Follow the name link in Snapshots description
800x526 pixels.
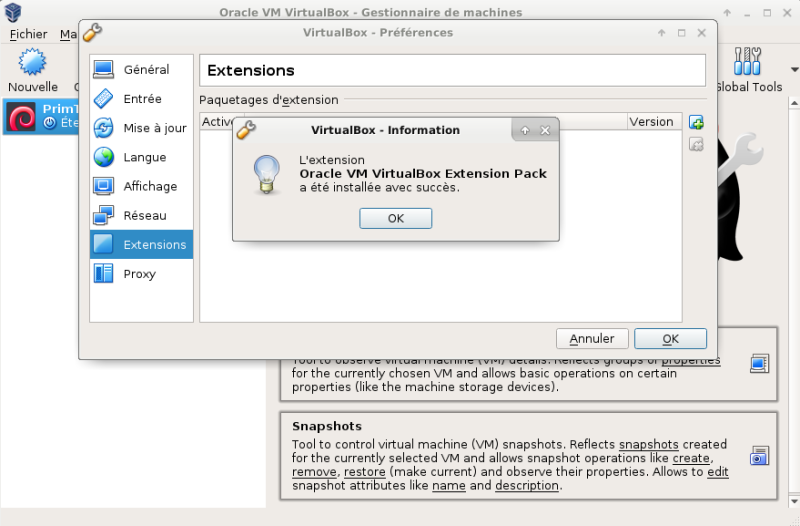(x=448, y=486)
